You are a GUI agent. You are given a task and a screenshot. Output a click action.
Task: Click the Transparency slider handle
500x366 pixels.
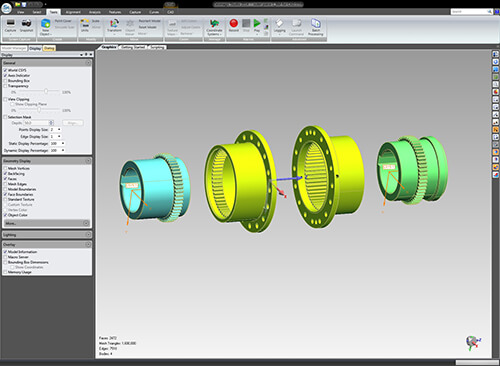click(x=46, y=91)
